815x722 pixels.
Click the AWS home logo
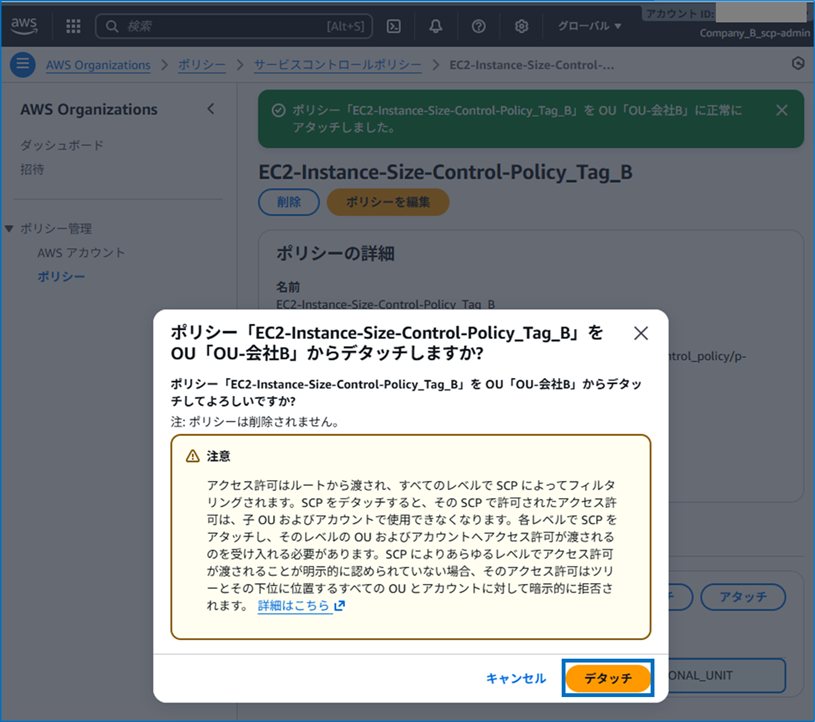24,26
